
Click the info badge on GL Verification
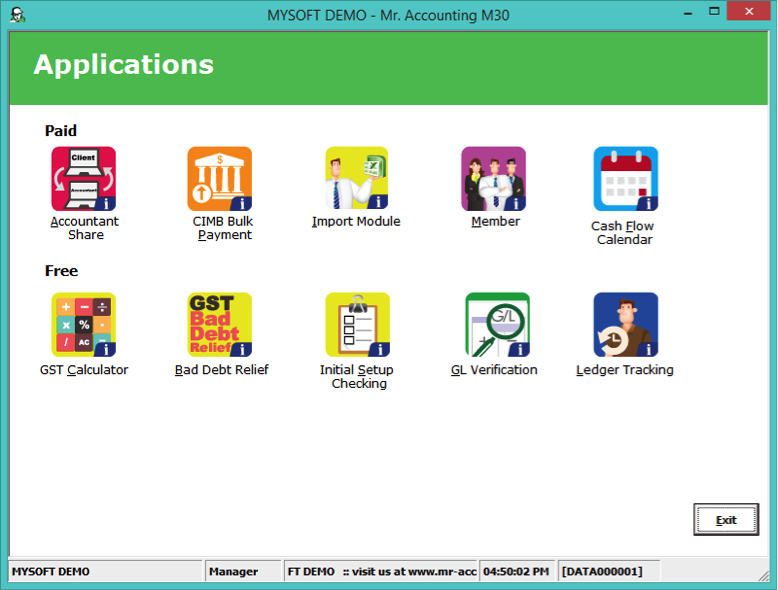519,349
